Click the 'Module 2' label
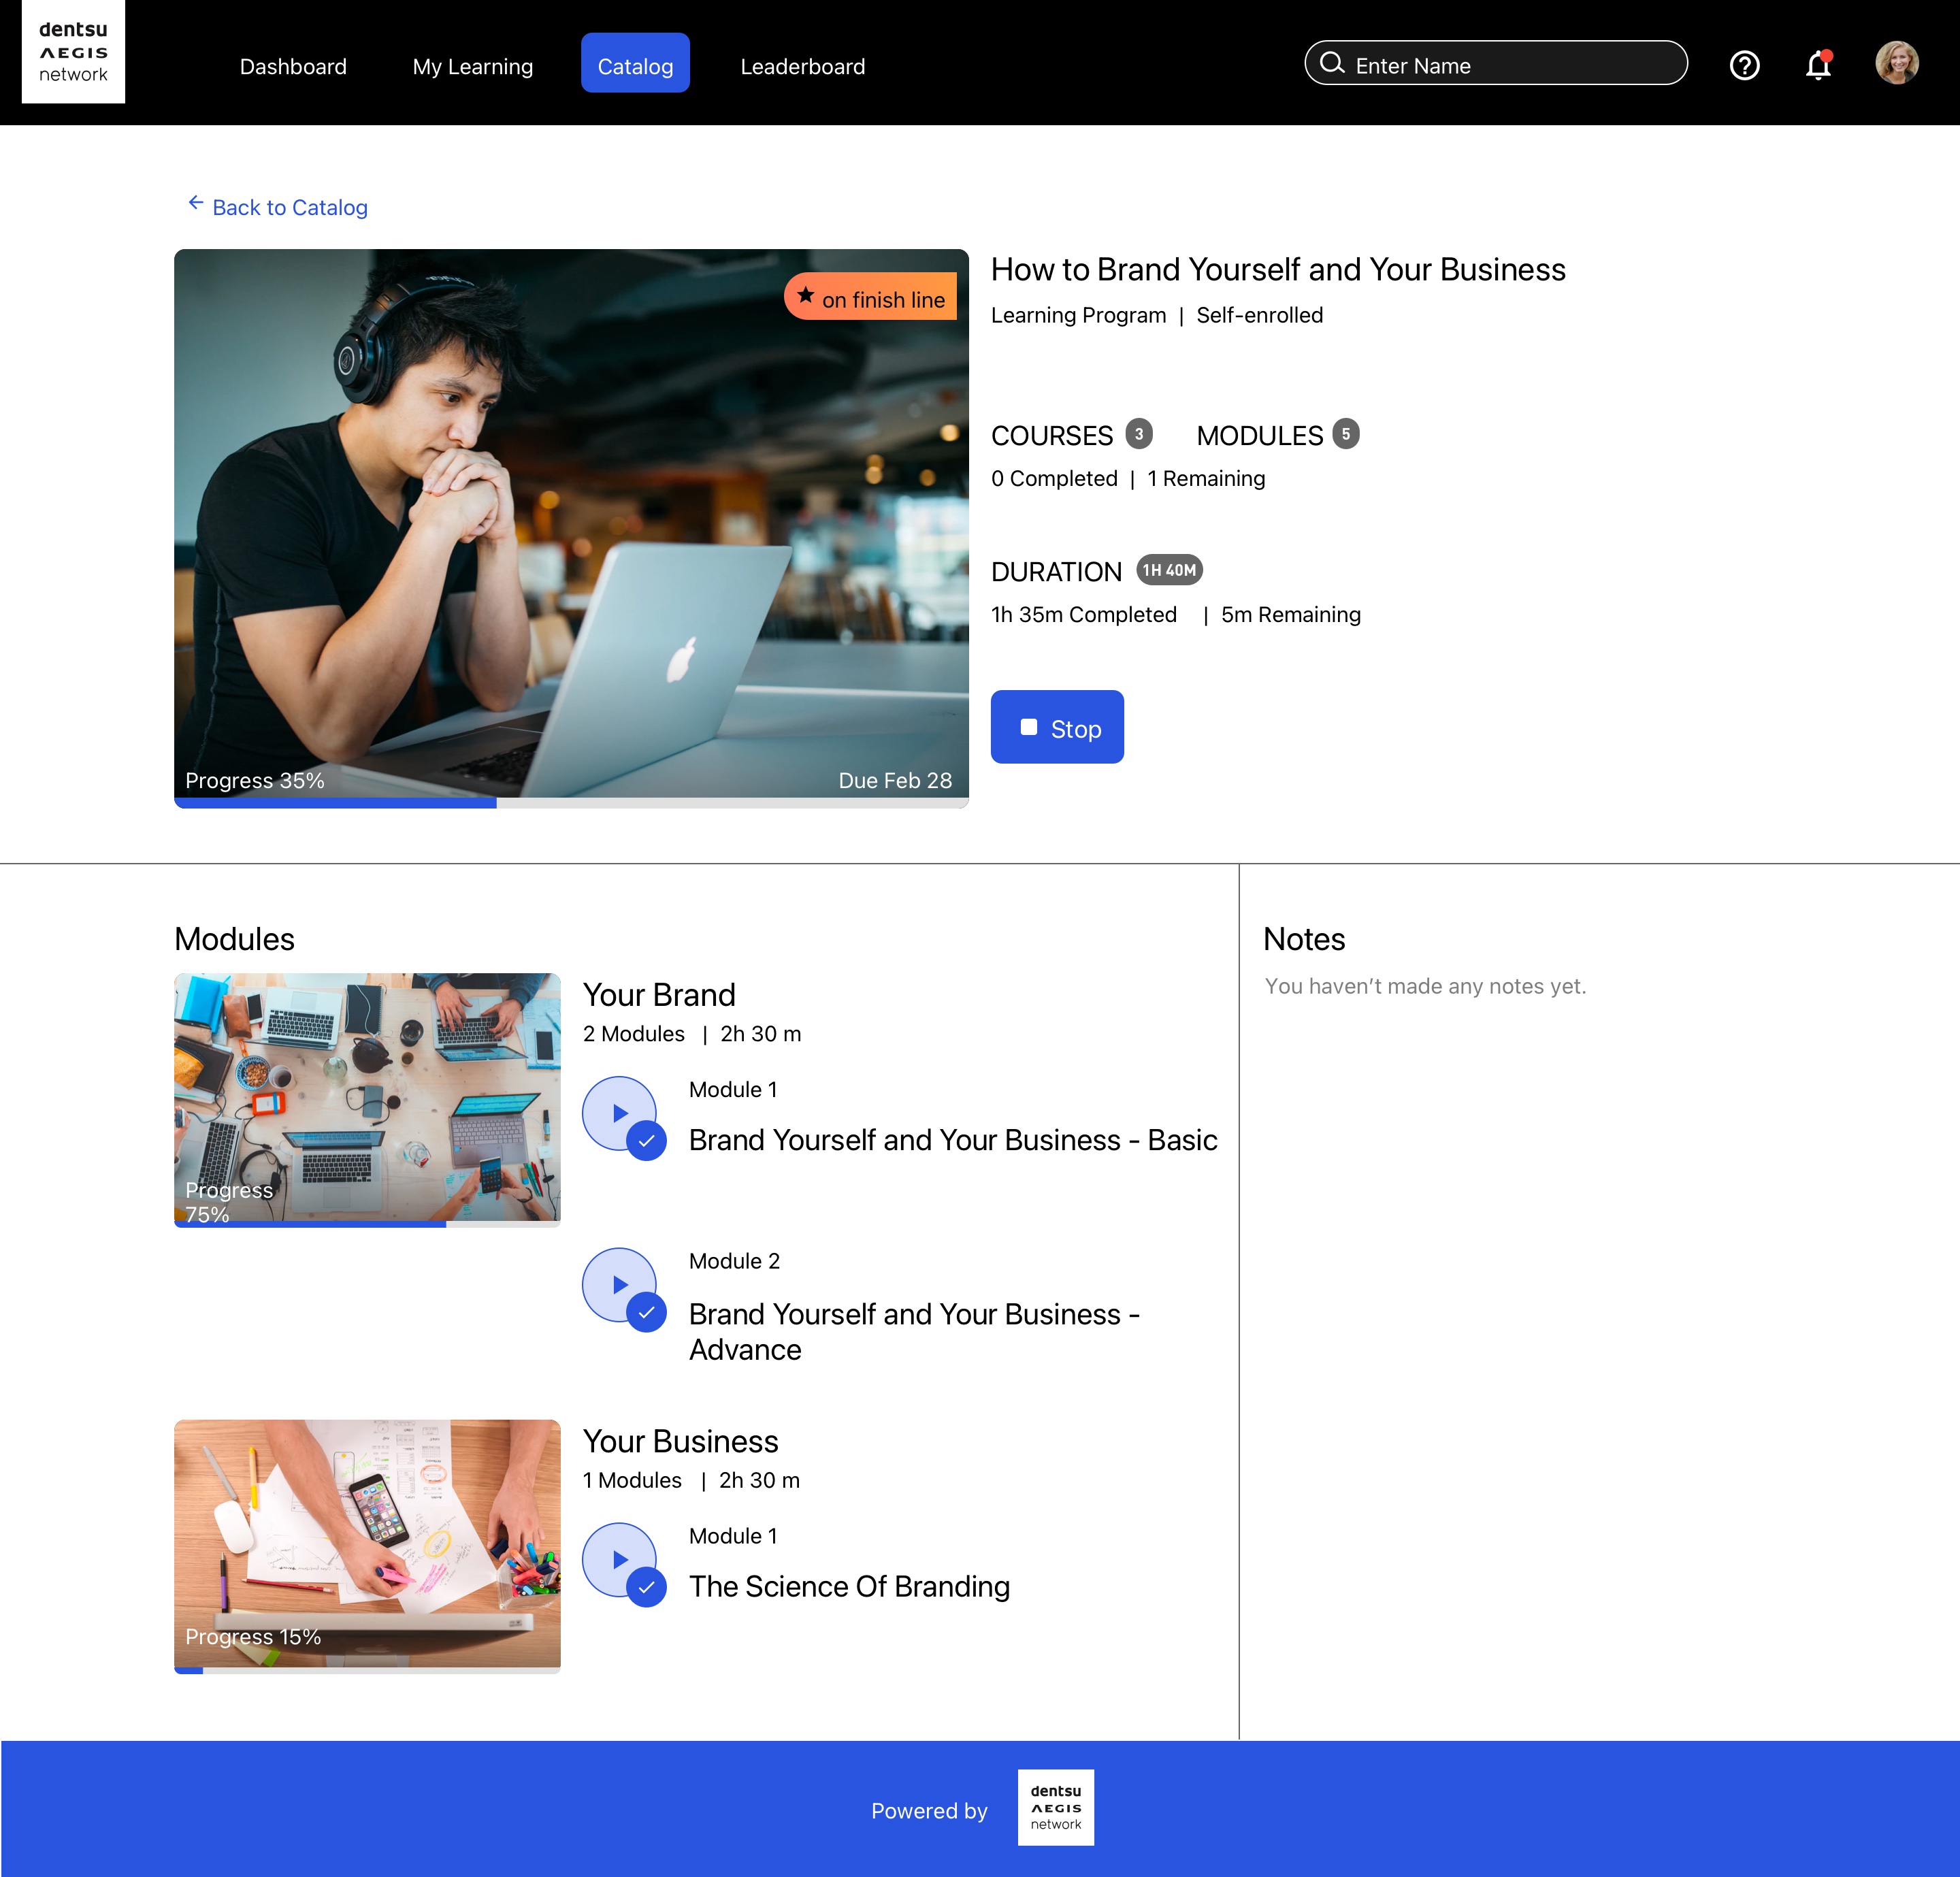 (734, 1261)
